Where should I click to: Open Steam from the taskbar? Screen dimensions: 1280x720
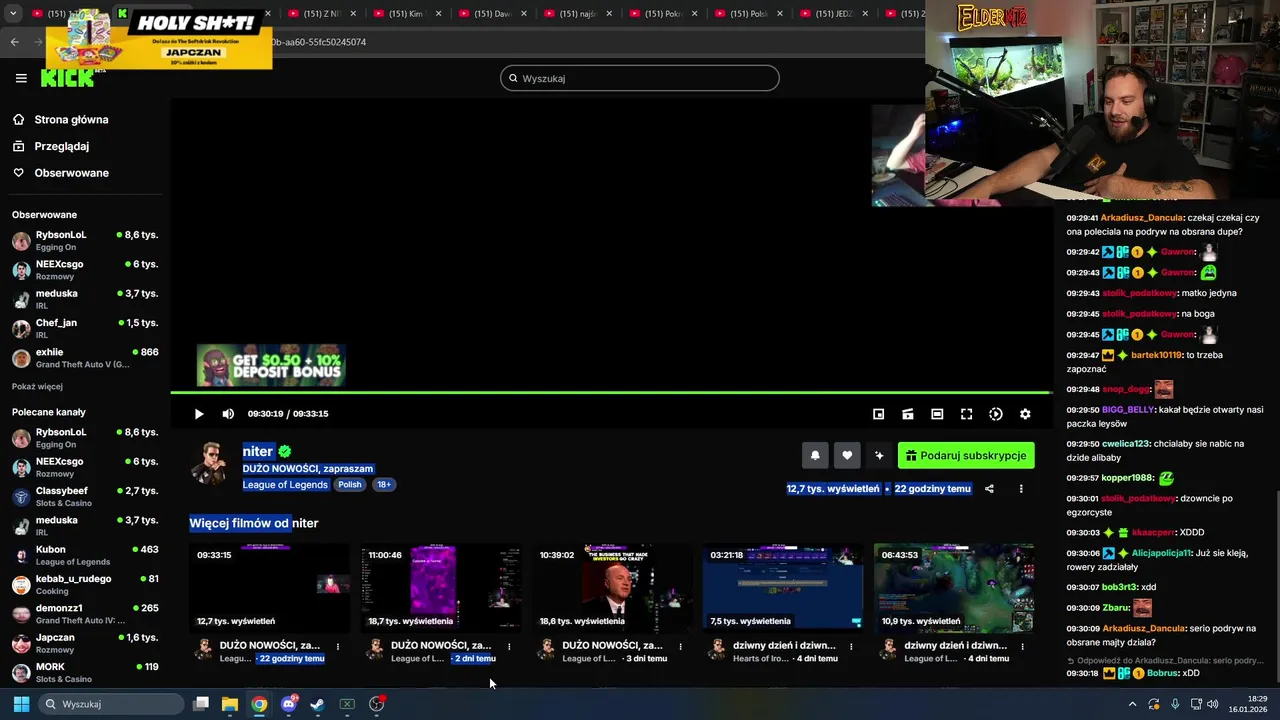pos(318,704)
